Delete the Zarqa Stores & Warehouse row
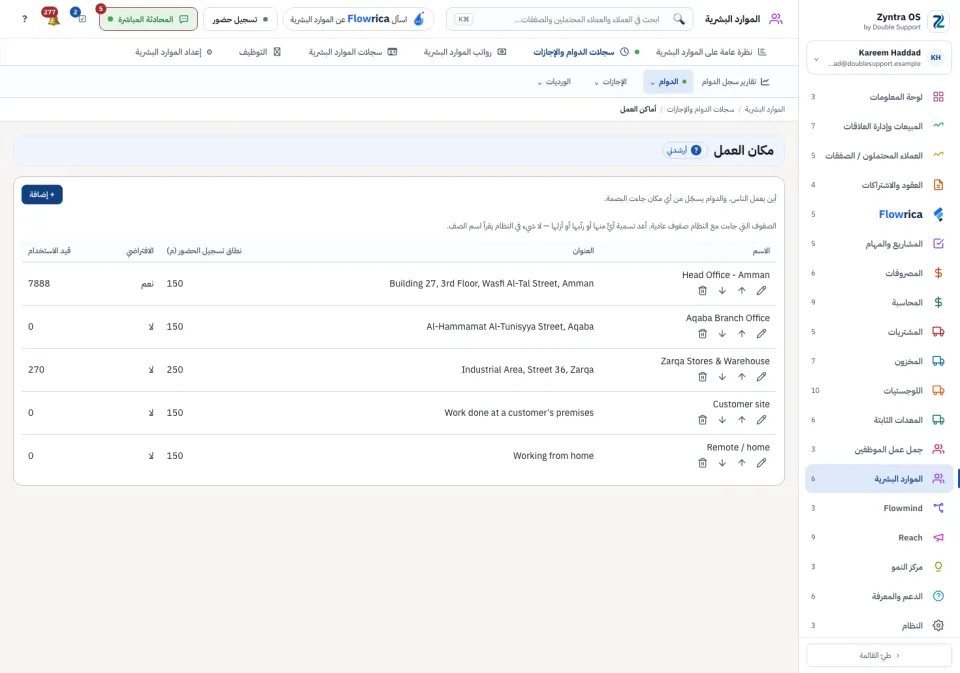Viewport: 960px width, 673px height. [x=702, y=377]
